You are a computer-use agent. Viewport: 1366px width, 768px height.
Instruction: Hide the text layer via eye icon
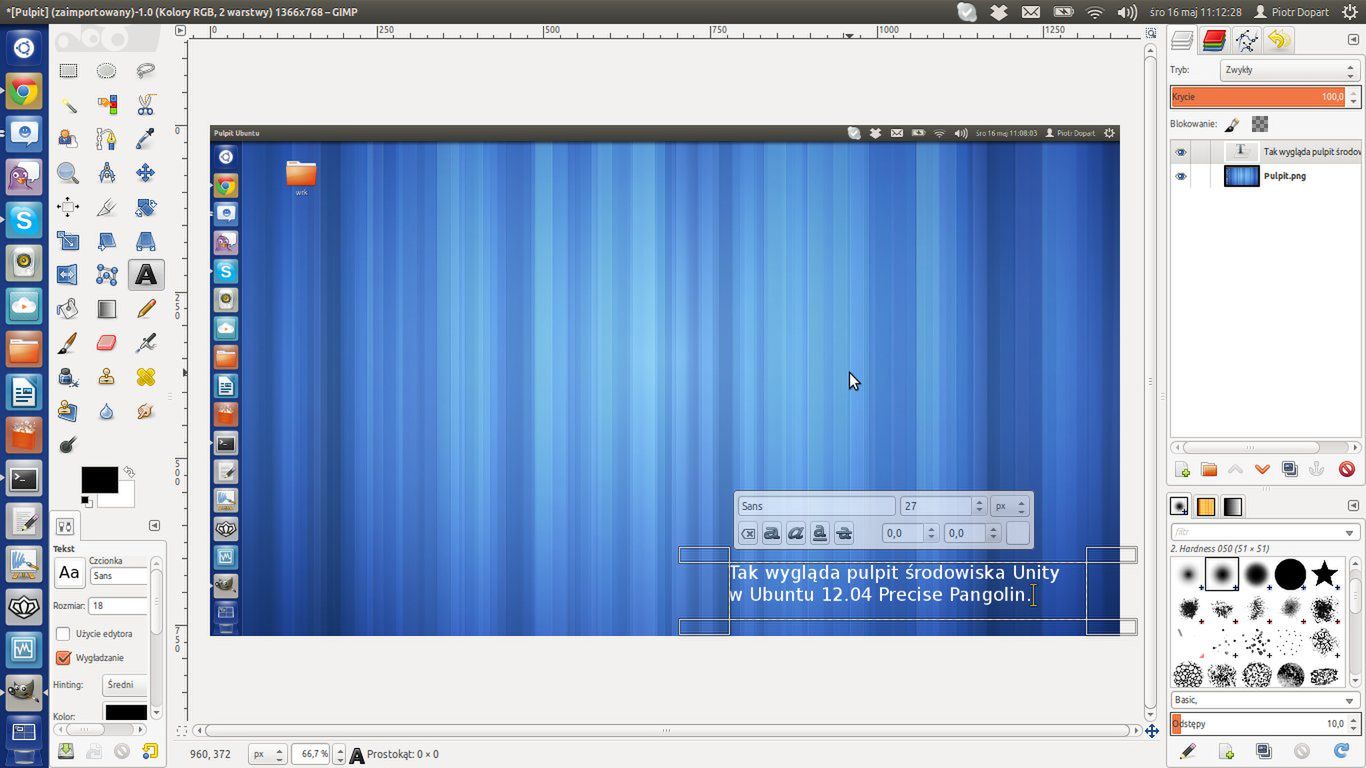coord(1181,152)
